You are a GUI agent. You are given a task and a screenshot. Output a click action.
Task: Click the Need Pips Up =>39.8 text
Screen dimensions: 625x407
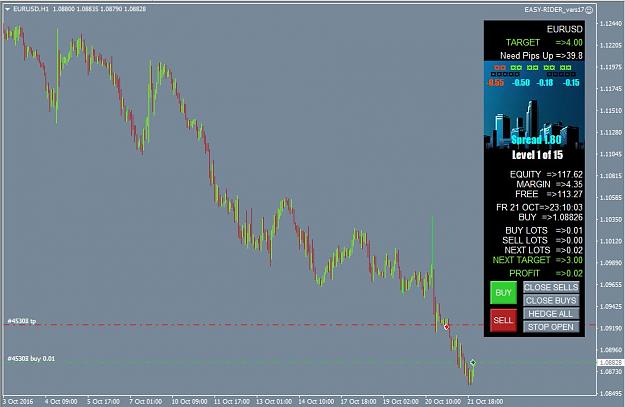click(541, 55)
